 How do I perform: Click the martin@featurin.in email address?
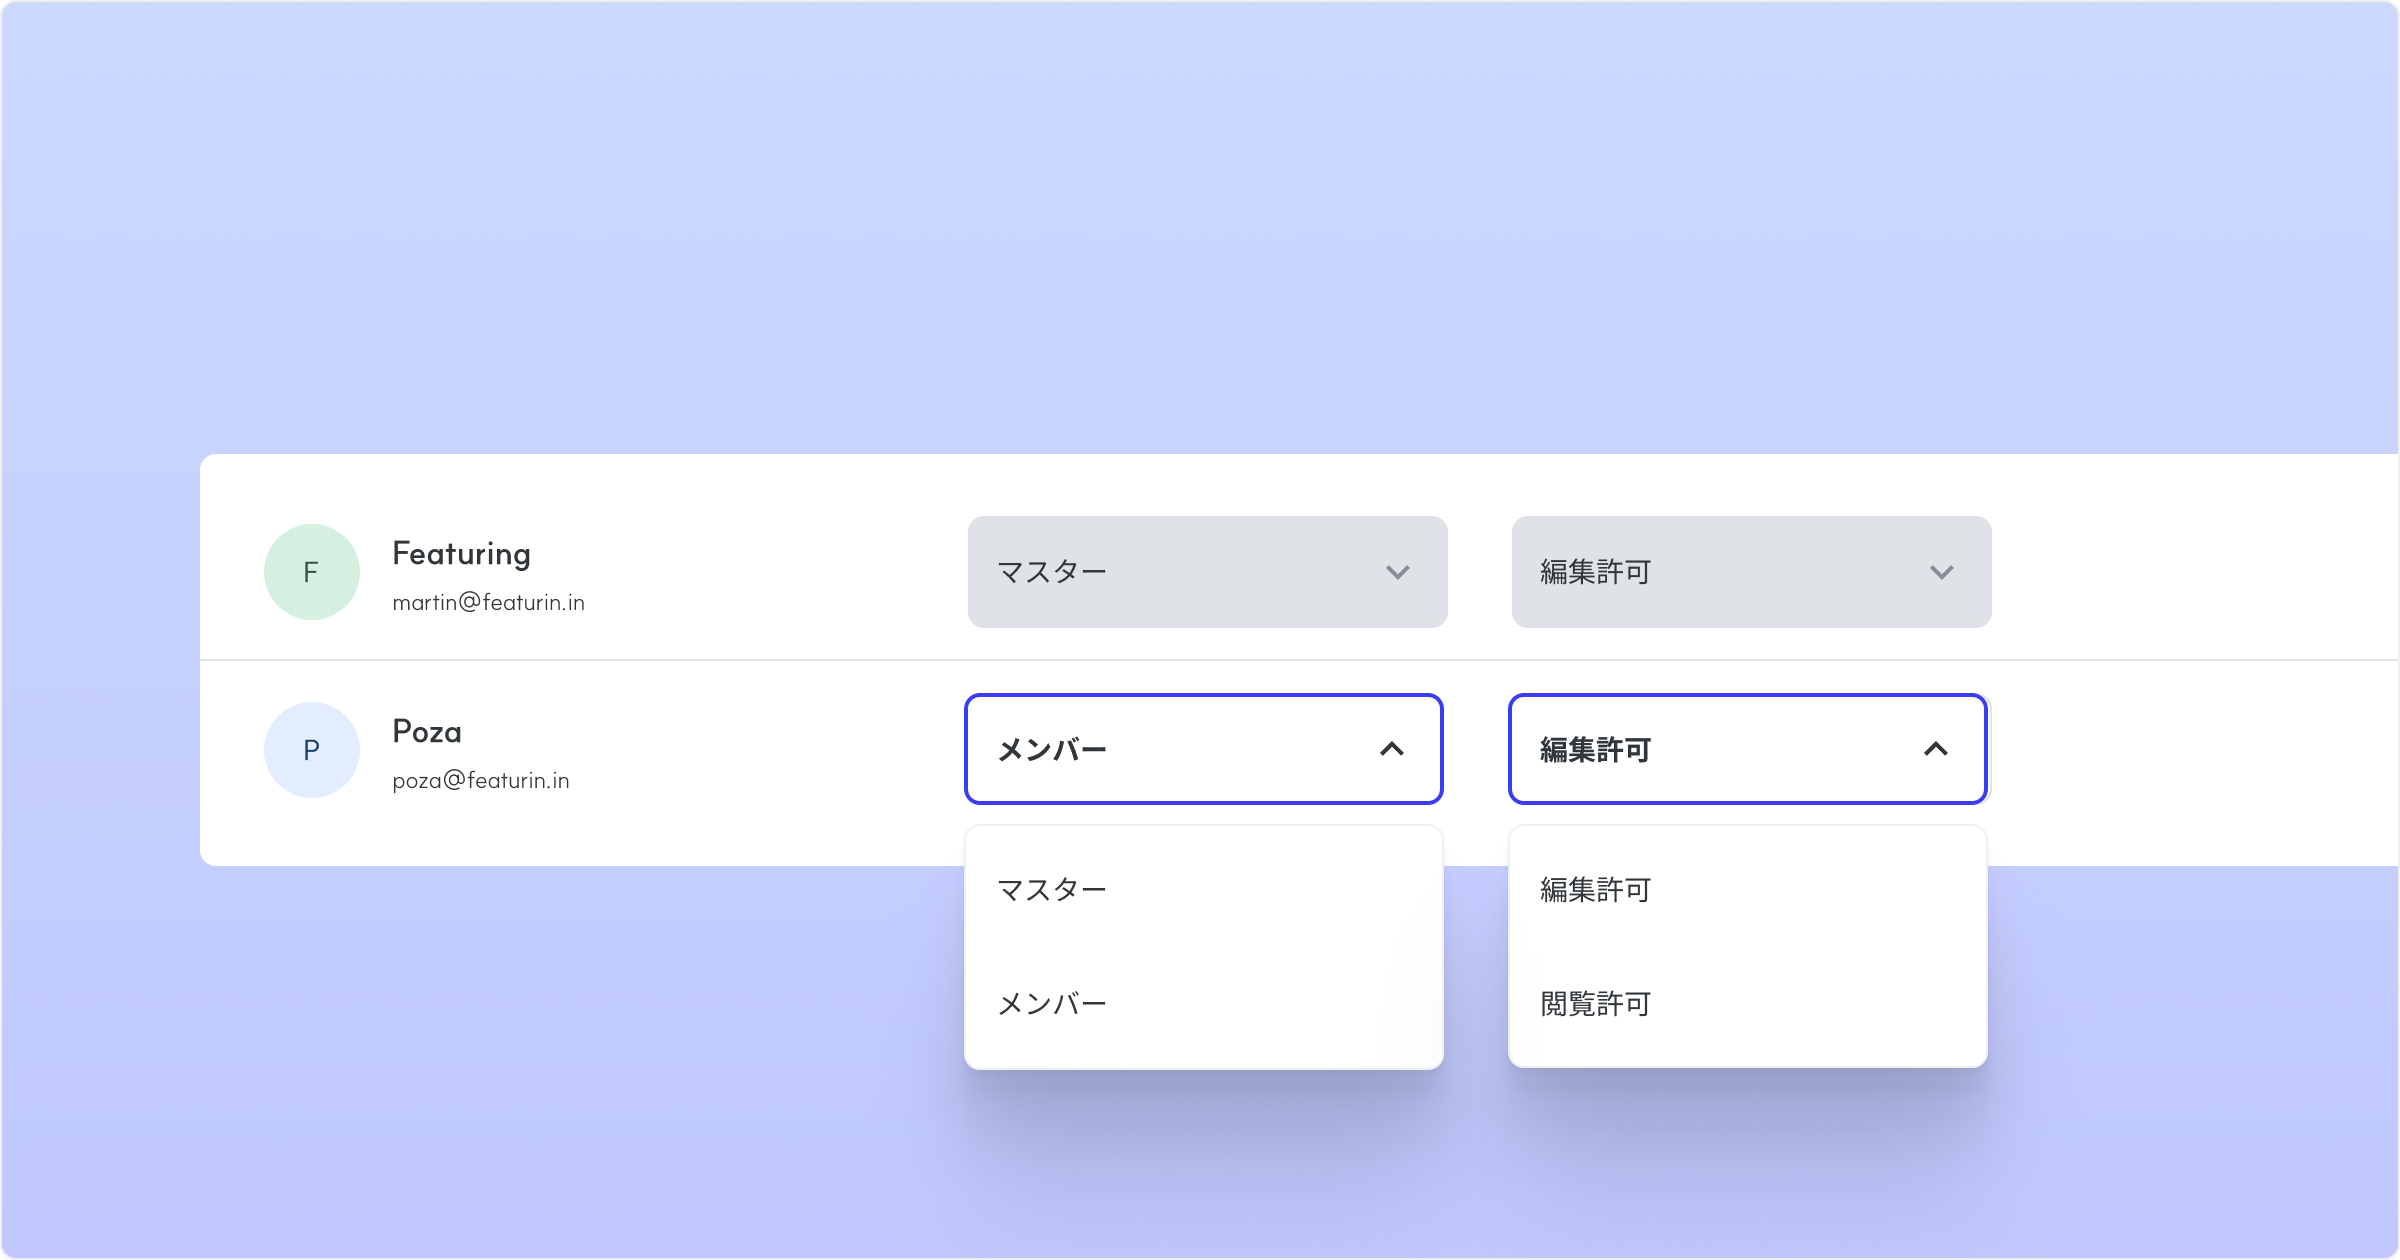coord(488,602)
